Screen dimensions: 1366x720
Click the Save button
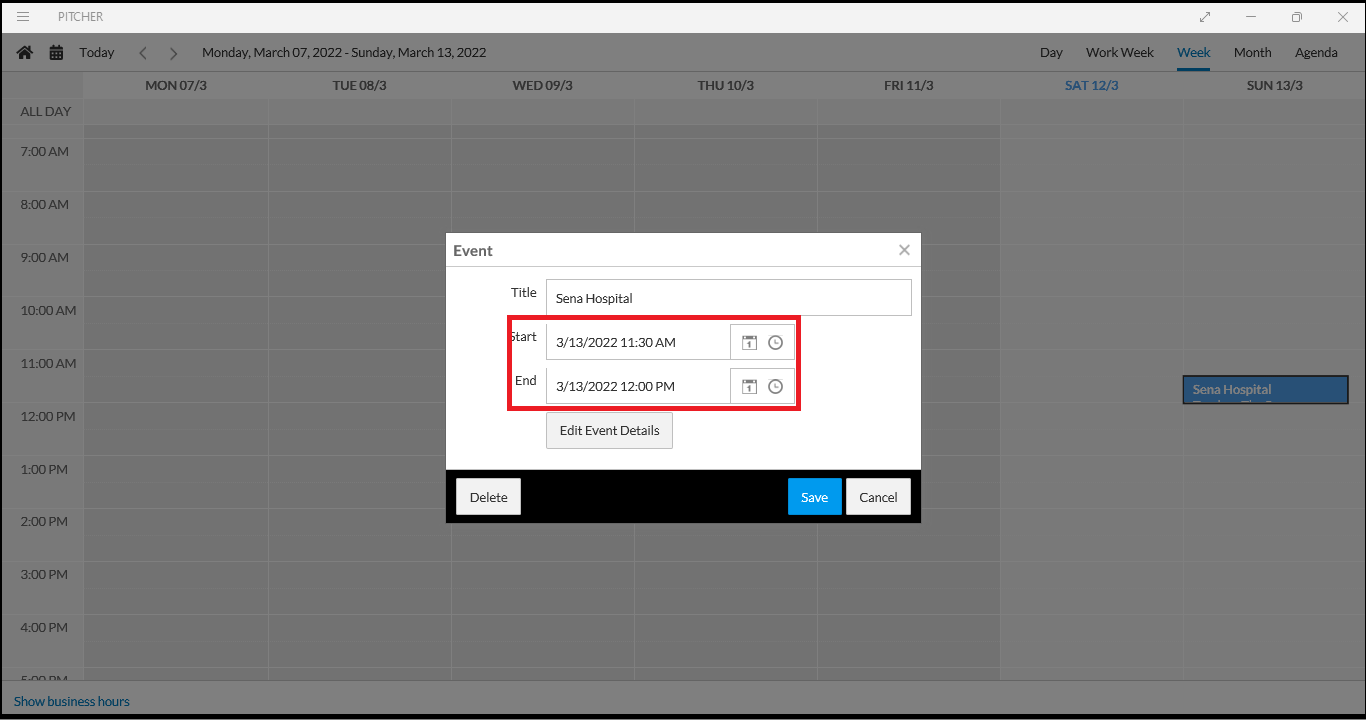814,497
